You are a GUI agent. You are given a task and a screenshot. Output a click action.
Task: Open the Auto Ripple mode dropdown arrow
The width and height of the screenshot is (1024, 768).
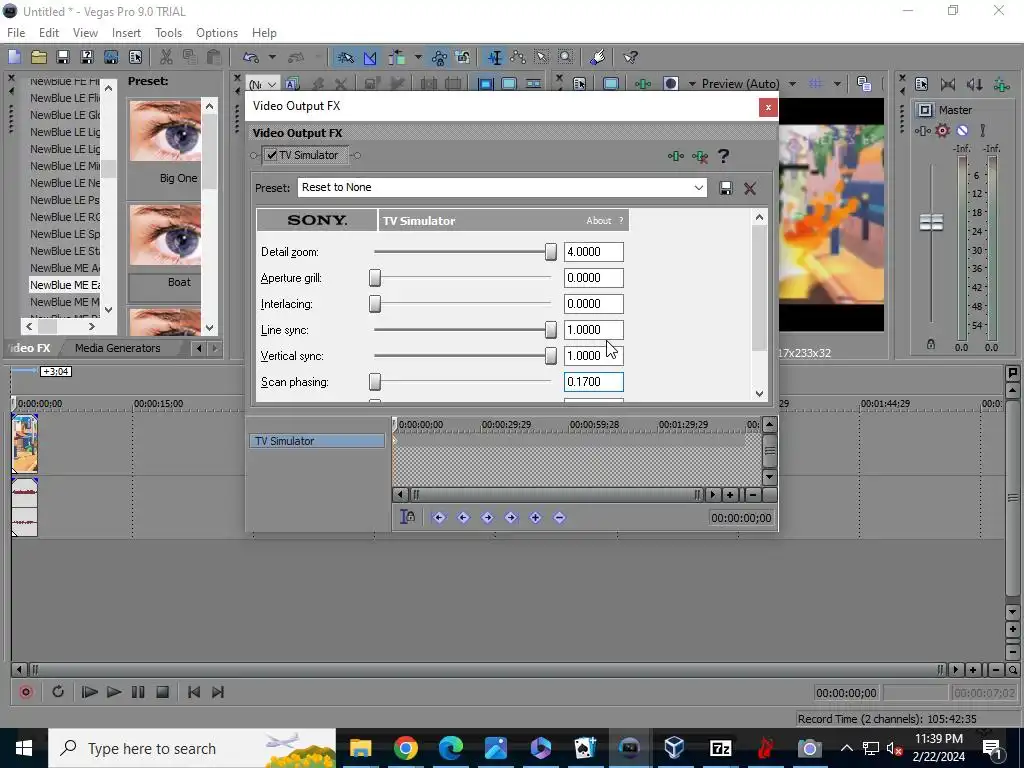[x=417, y=57]
